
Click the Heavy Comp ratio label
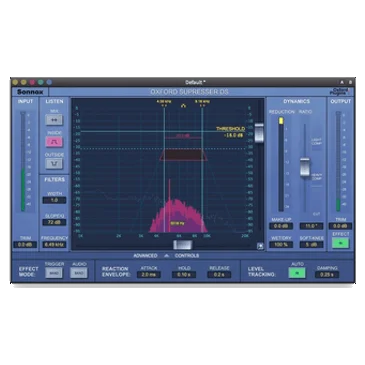point(317,177)
